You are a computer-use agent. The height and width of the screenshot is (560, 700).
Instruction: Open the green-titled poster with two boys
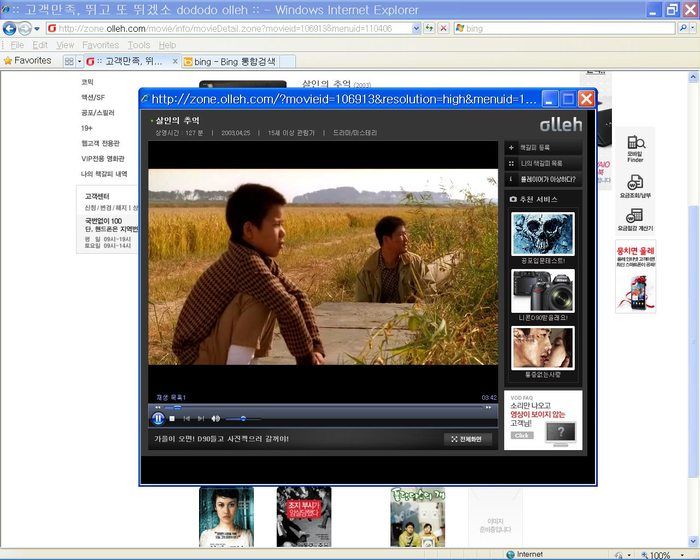pyautogui.click(x=417, y=517)
